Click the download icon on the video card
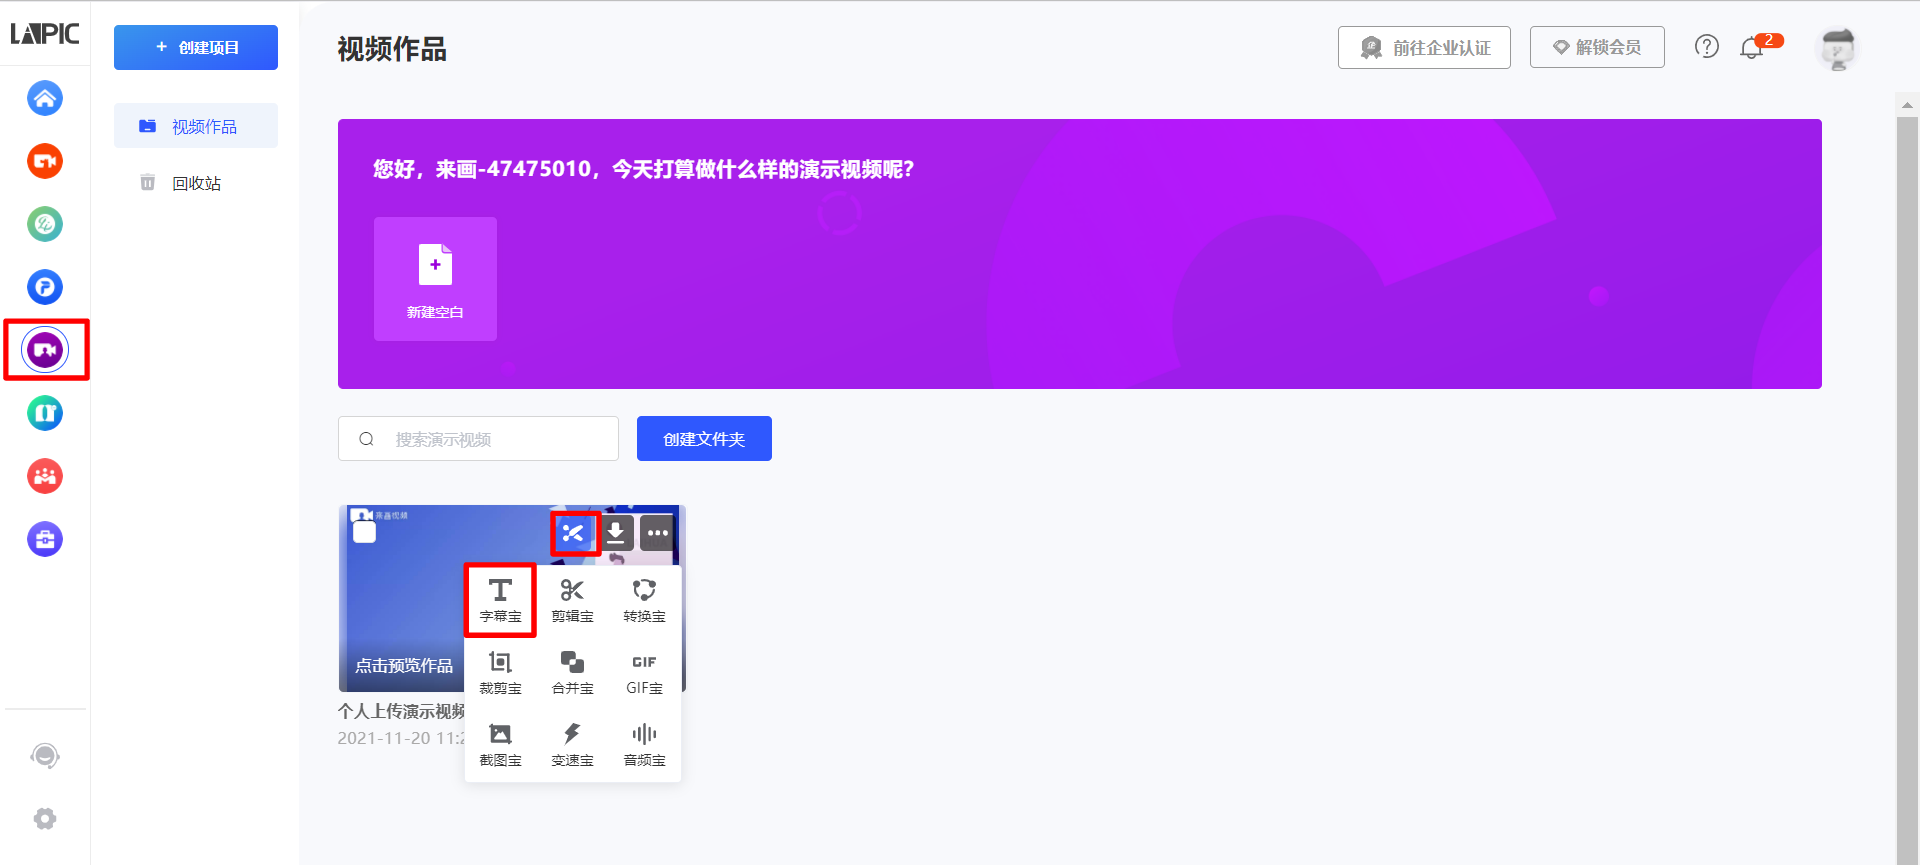The image size is (1920, 865). (x=616, y=533)
